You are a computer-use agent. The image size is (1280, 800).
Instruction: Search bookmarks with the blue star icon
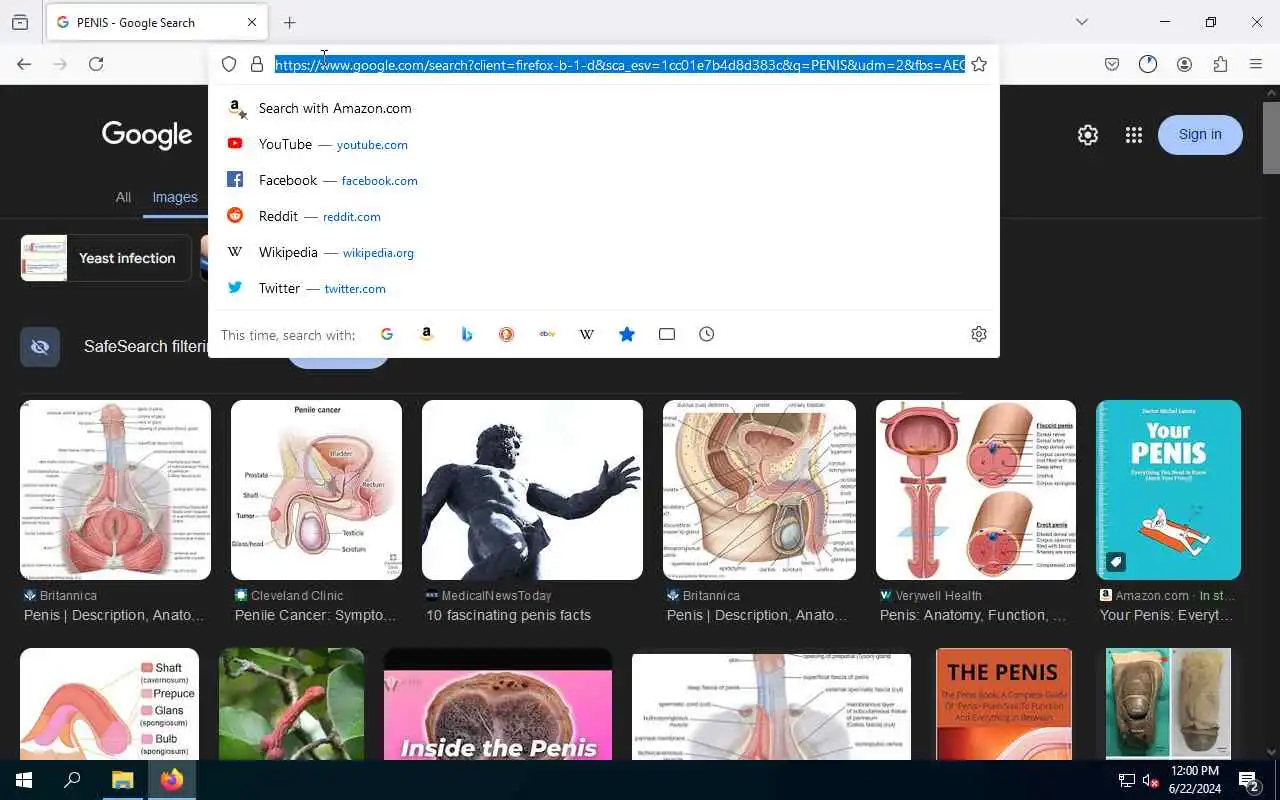pos(627,334)
